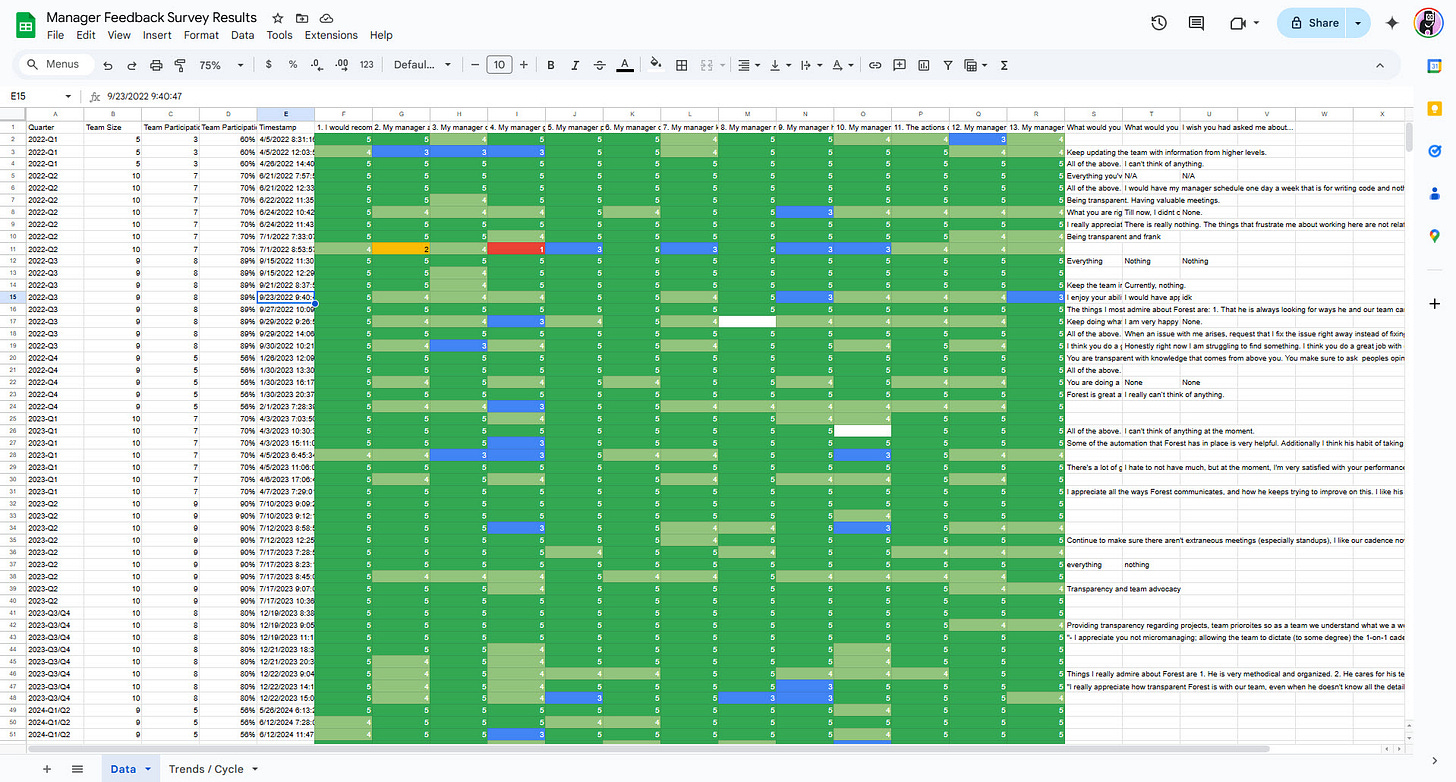Click the Insert comment icon
This screenshot has height=782, width=1456.
[x=899, y=65]
